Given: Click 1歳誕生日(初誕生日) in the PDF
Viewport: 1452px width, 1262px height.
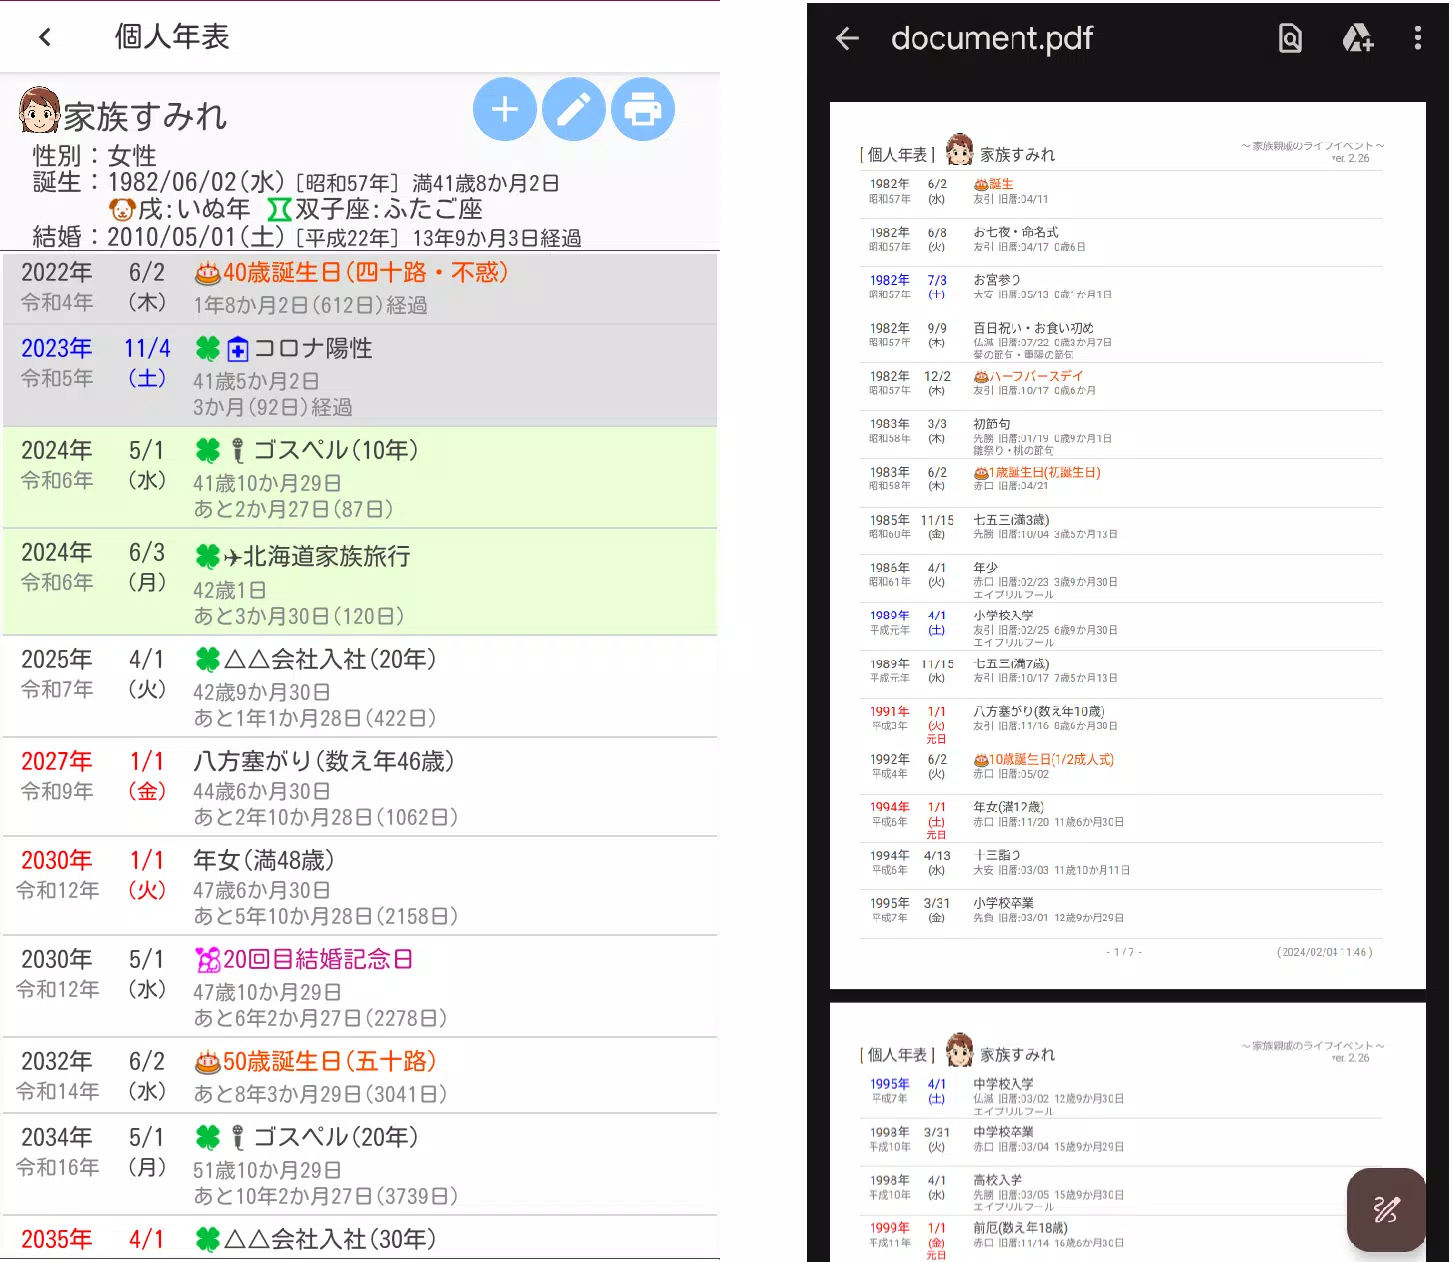Looking at the screenshot, I should (1045, 472).
